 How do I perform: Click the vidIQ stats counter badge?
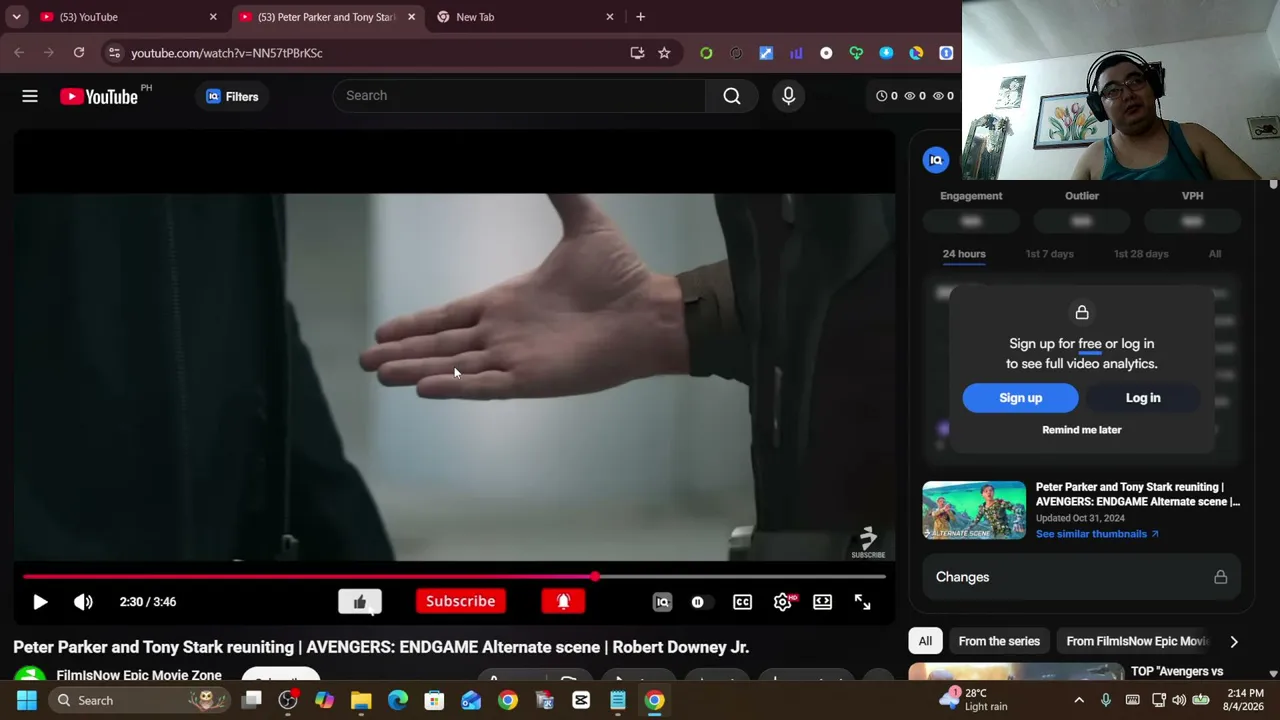point(914,96)
